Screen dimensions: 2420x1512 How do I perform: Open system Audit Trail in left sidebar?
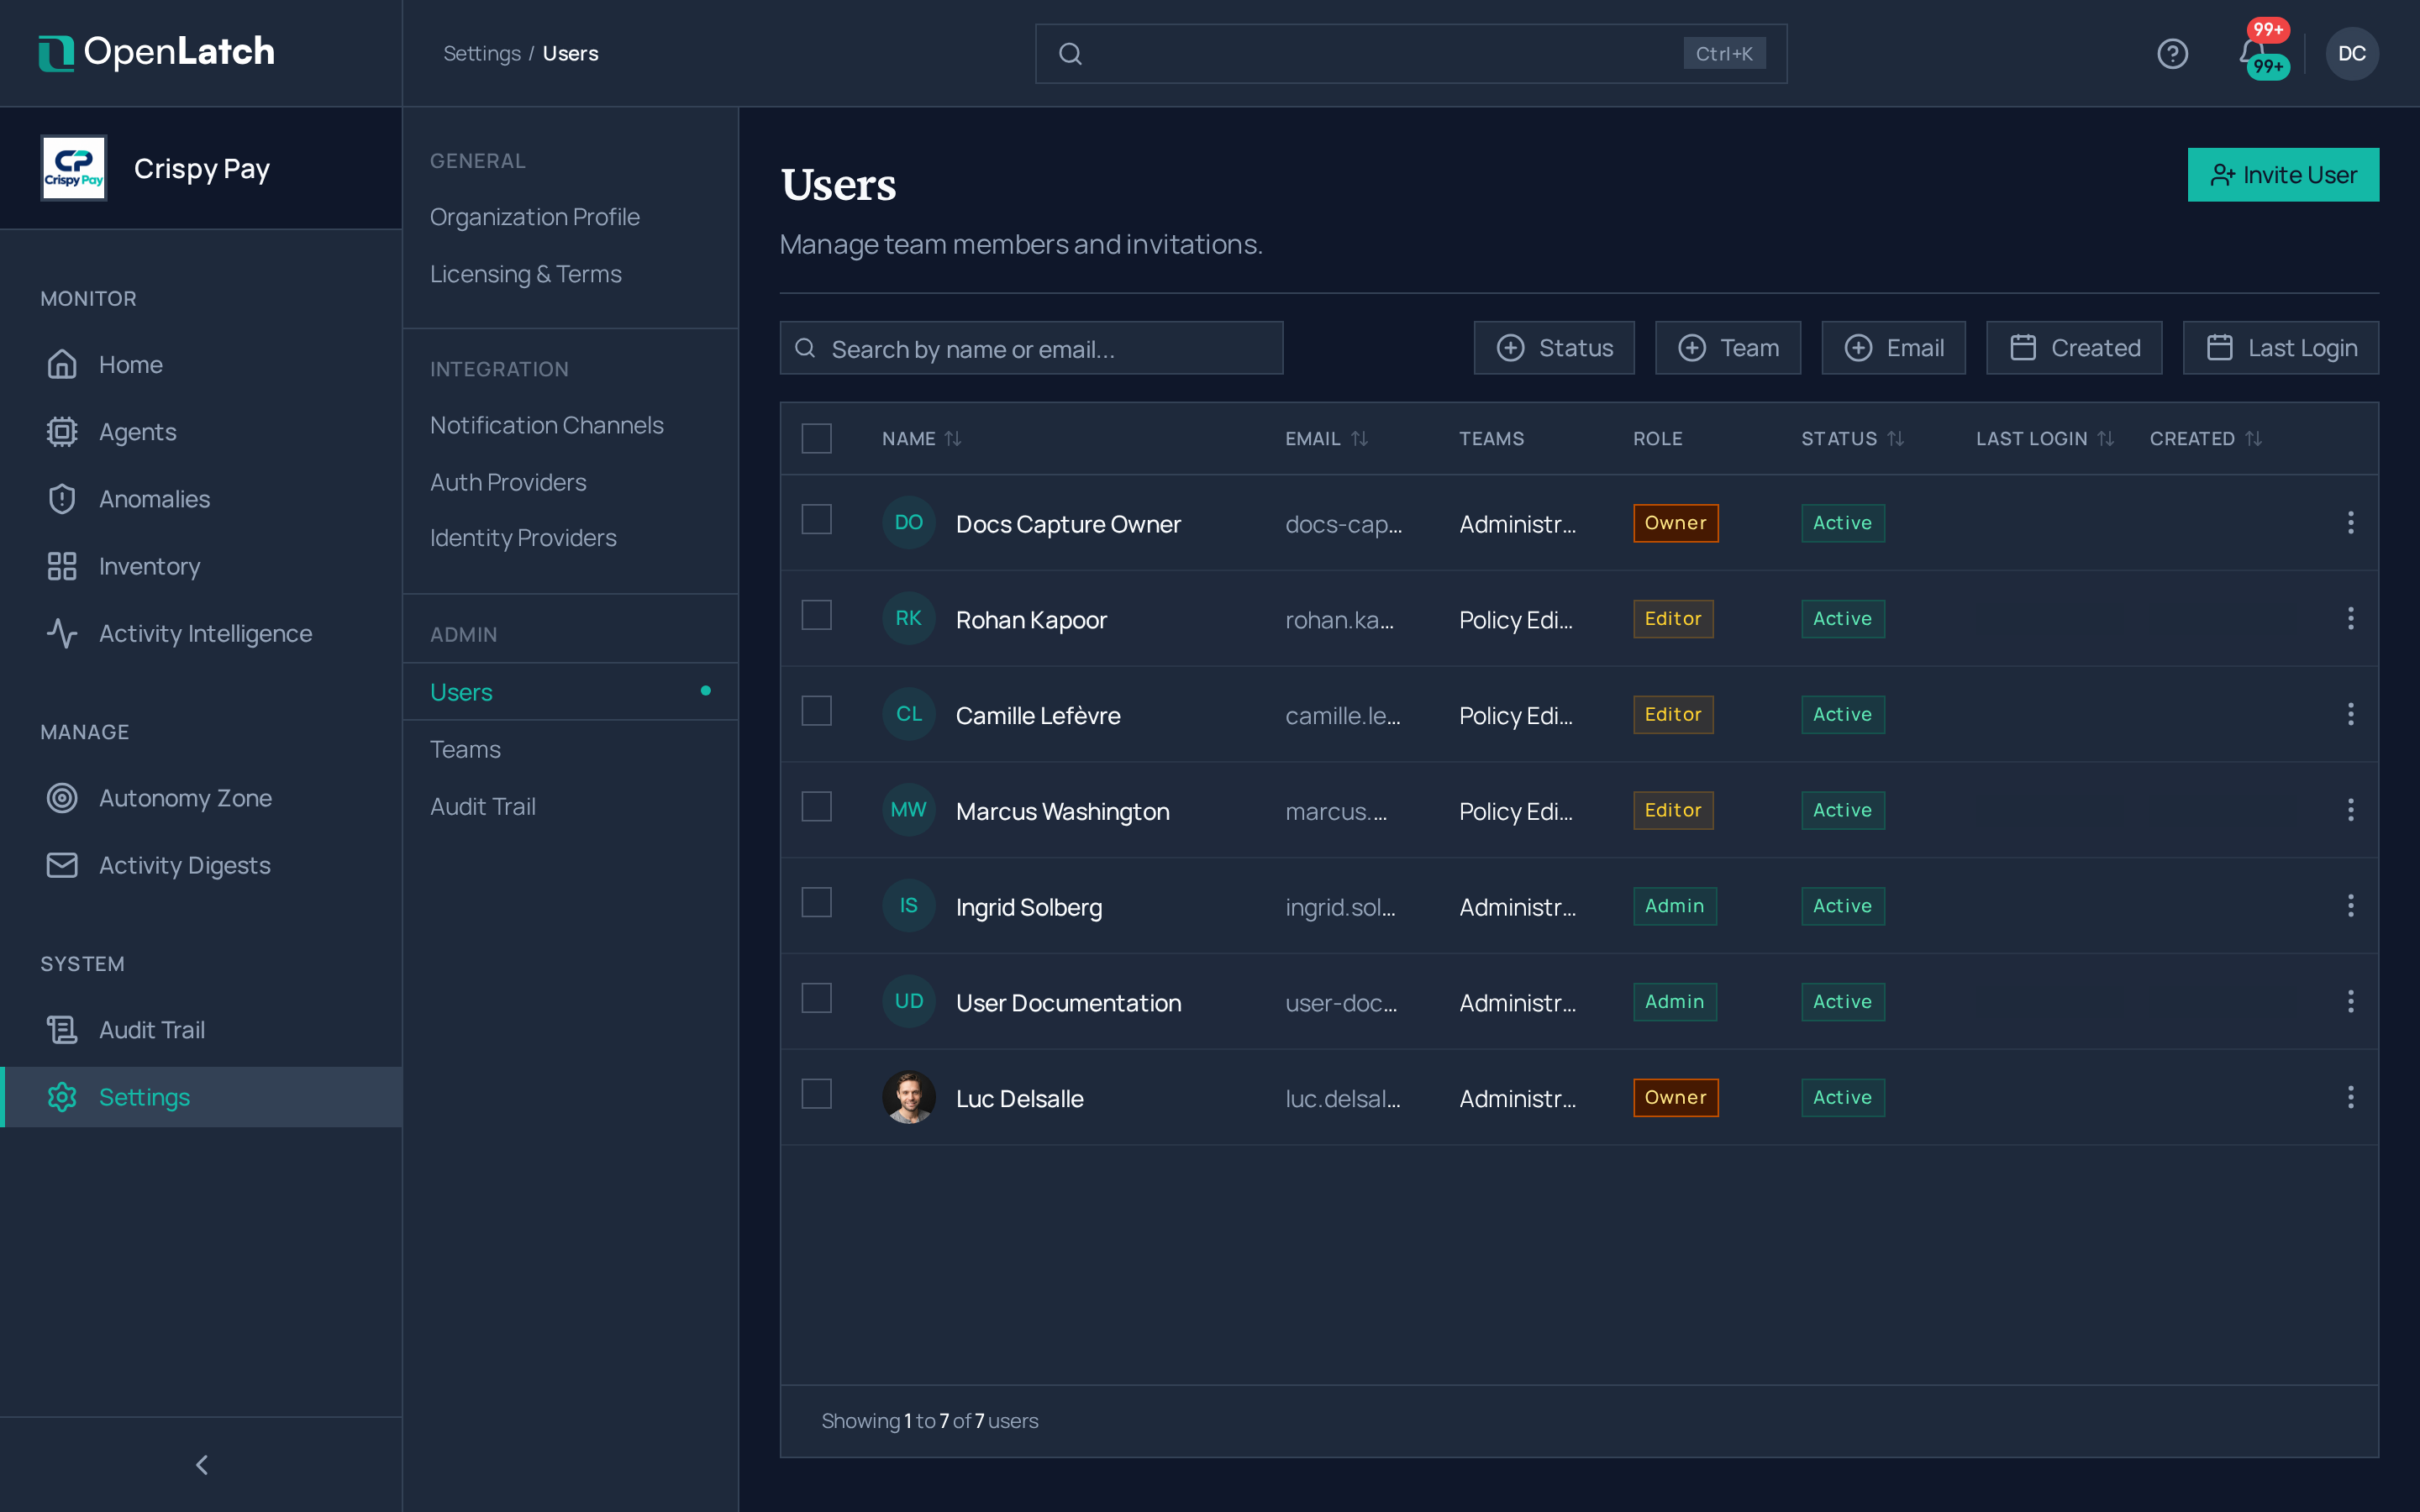(x=201, y=1030)
